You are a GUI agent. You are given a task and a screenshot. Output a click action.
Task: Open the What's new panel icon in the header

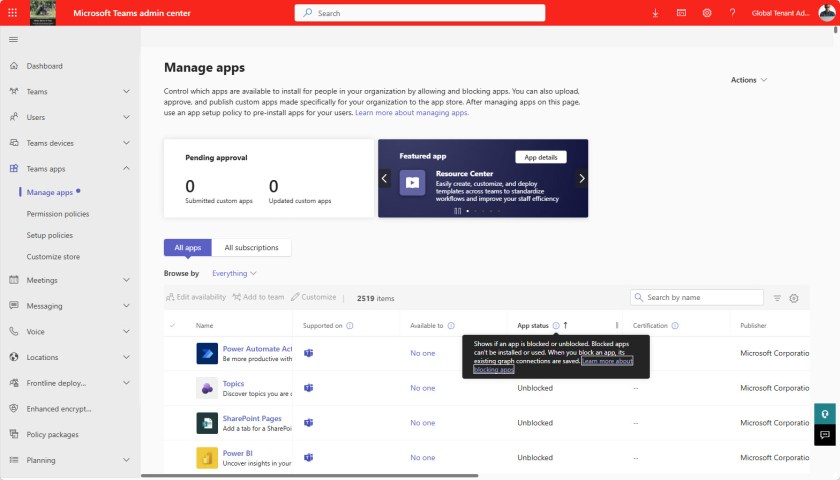click(681, 13)
